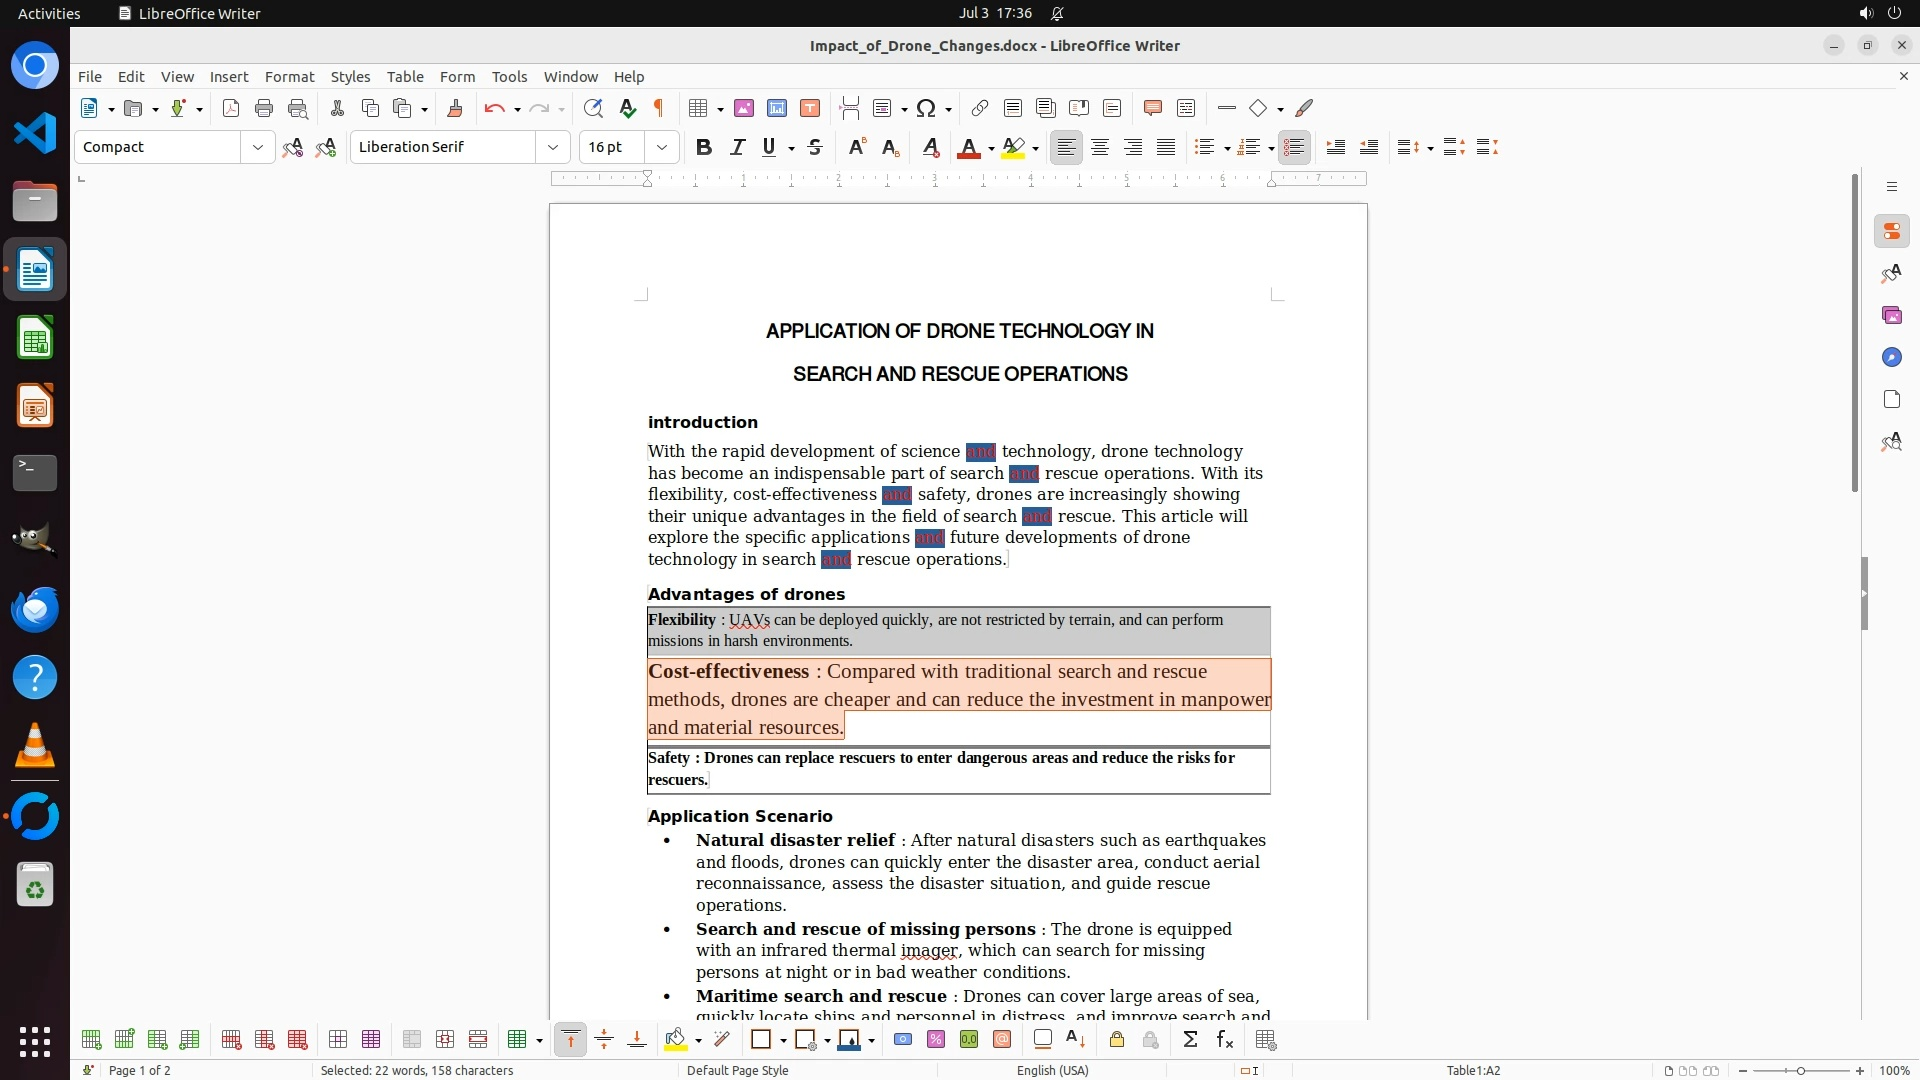The height and width of the screenshot is (1080, 1920).
Task: Toggle formatting marks (pilcrow) icon
Action: 659,108
